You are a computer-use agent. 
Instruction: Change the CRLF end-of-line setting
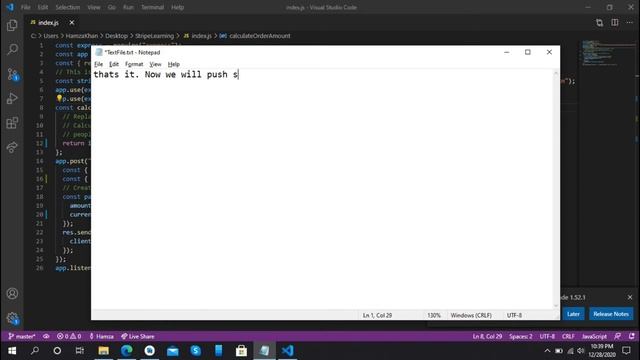pyautogui.click(x=568, y=336)
